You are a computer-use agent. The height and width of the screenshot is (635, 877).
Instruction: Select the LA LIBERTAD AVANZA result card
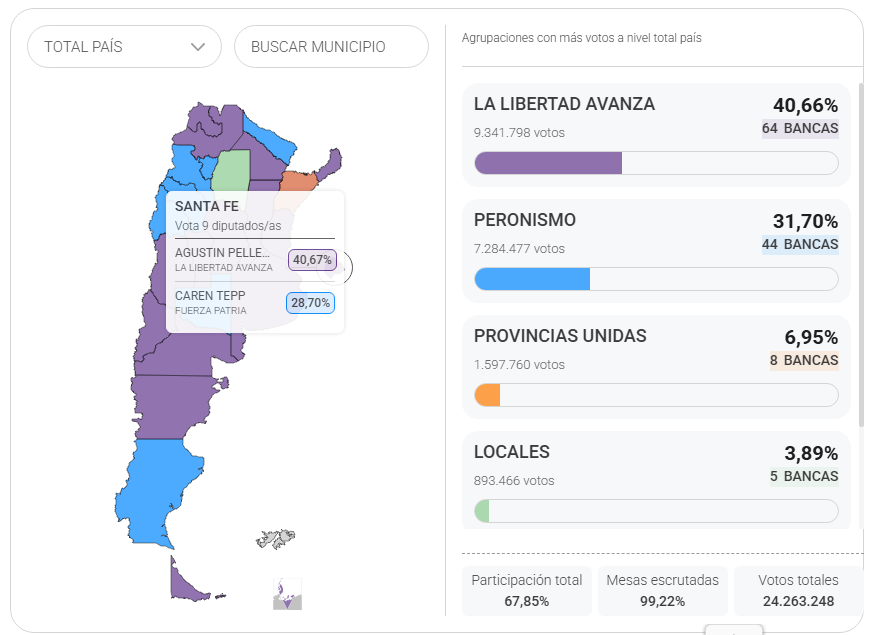tap(656, 134)
